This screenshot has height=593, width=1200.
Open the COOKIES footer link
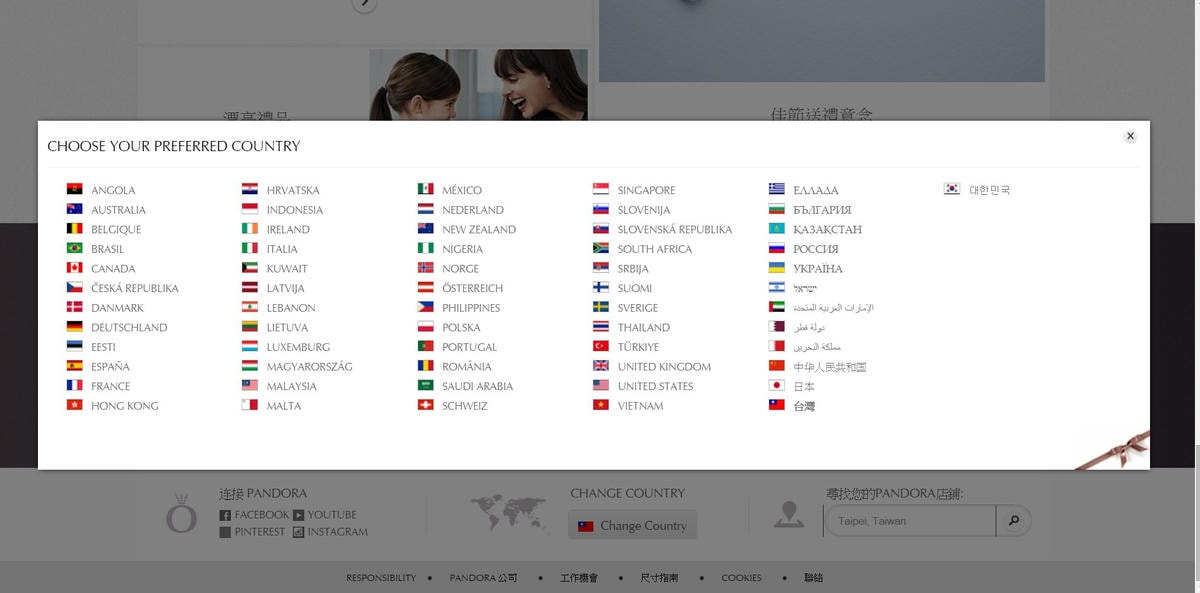[741, 578]
